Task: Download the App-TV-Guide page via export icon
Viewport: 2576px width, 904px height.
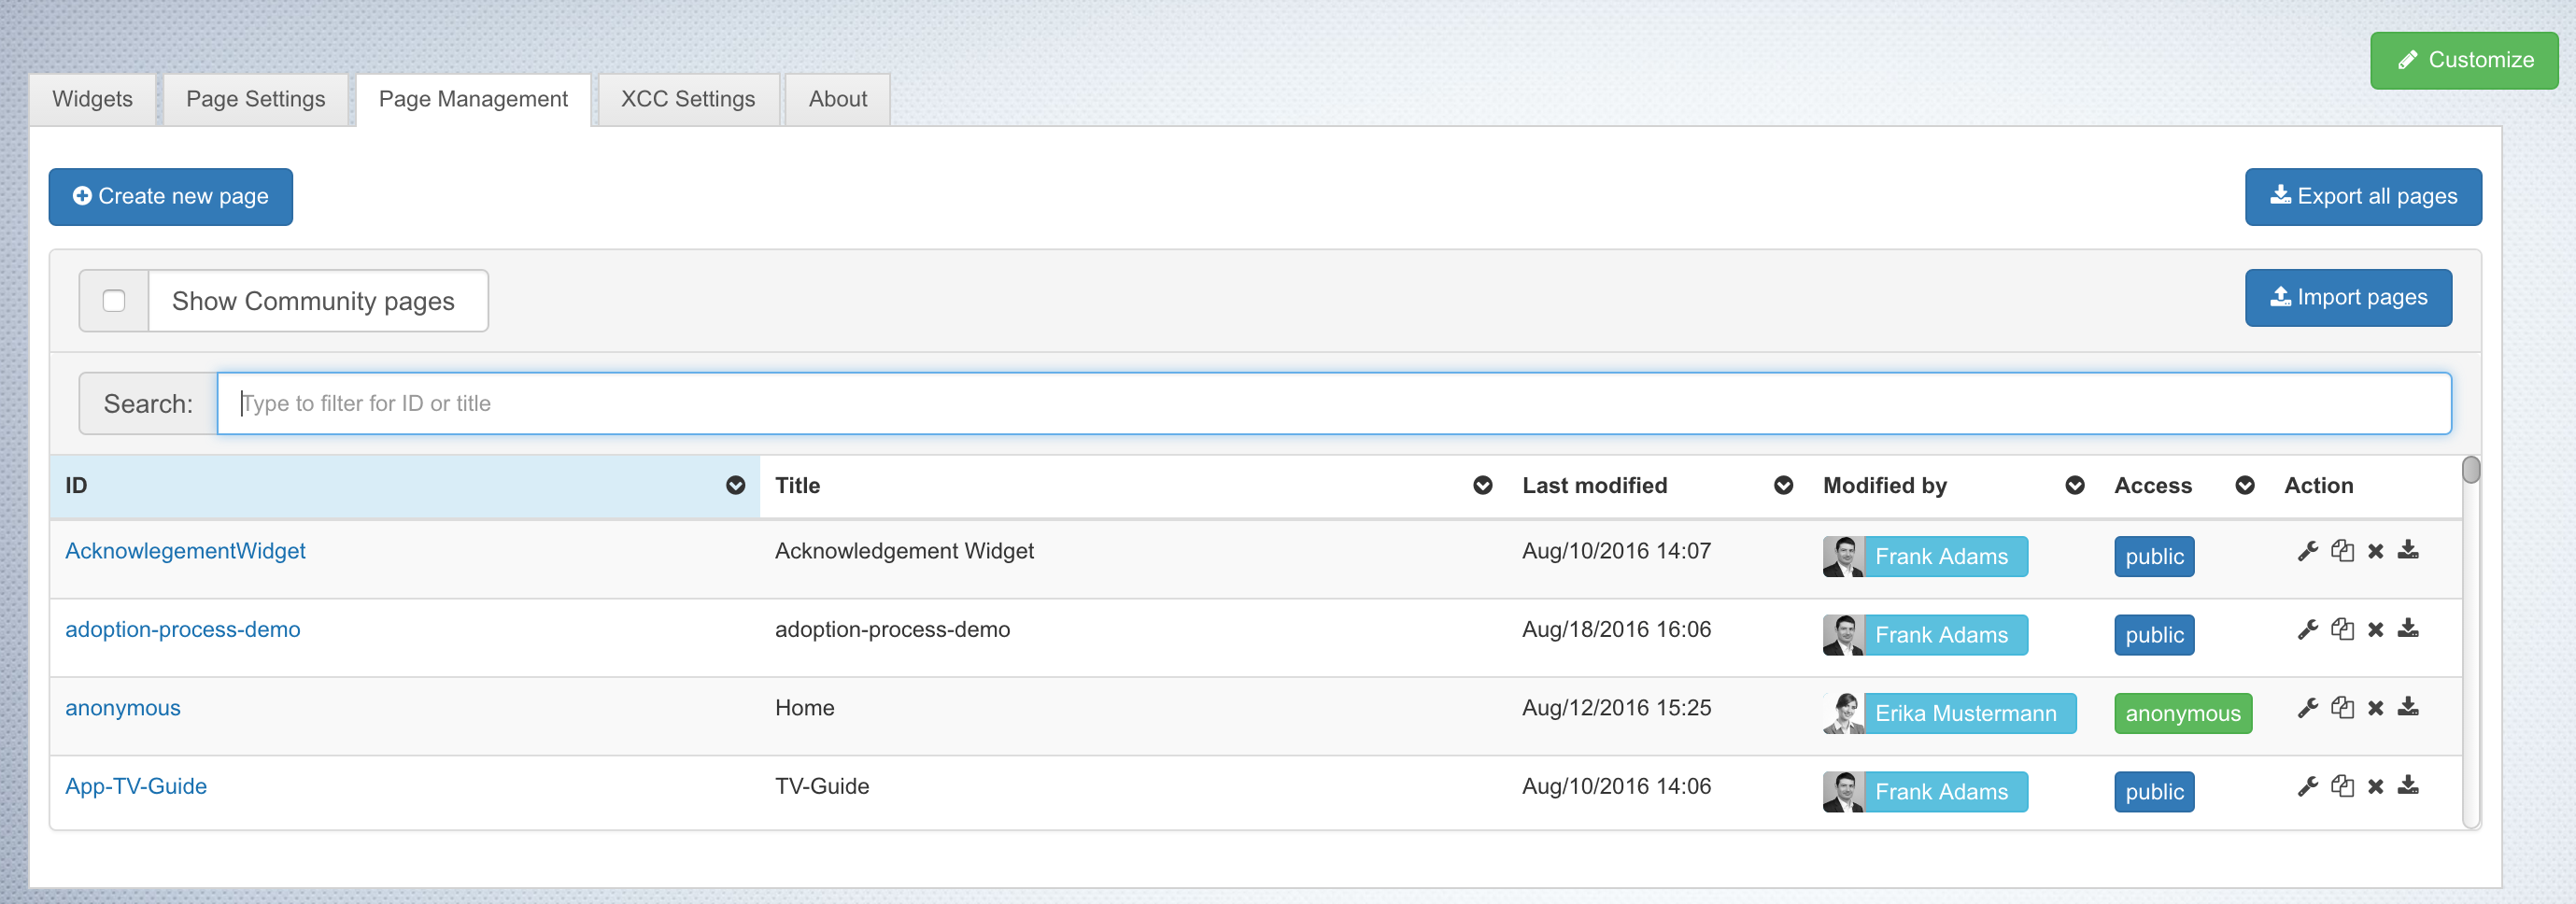Action: point(2408,786)
